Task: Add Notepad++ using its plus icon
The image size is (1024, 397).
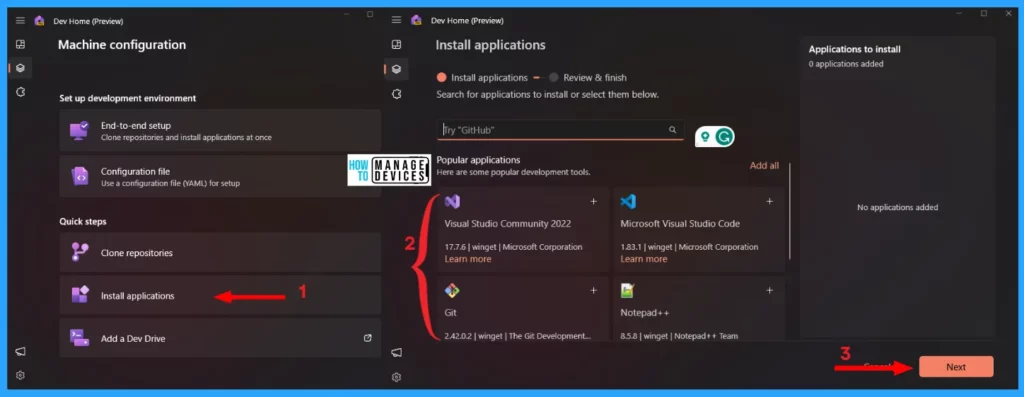Action: point(769,291)
